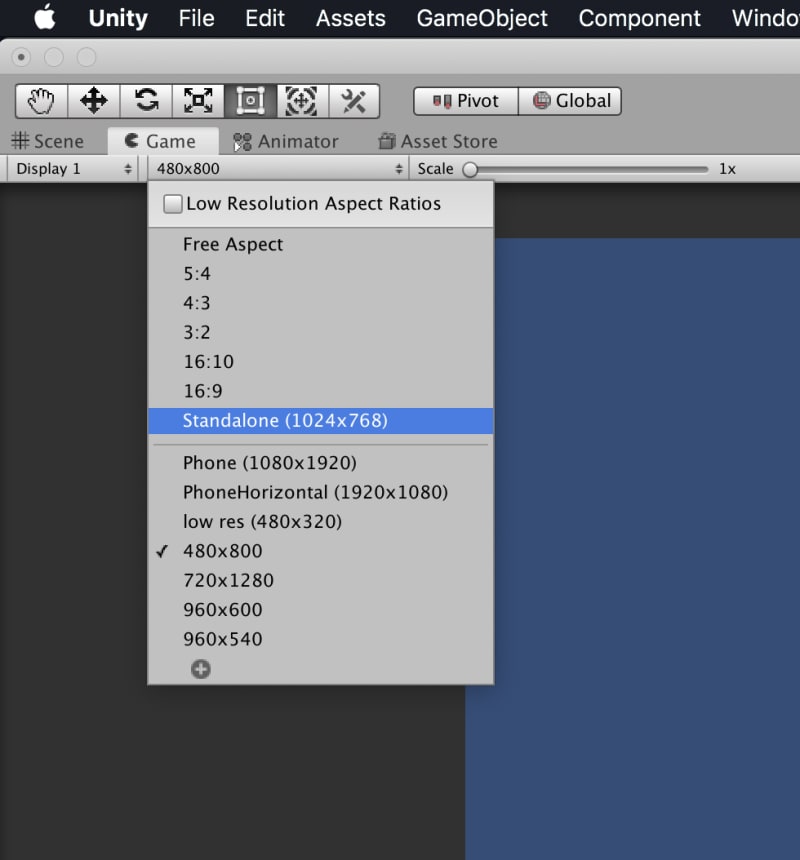Add a new custom resolution with plus
The width and height of the screenshot is (800, 860).
[201, 669]
